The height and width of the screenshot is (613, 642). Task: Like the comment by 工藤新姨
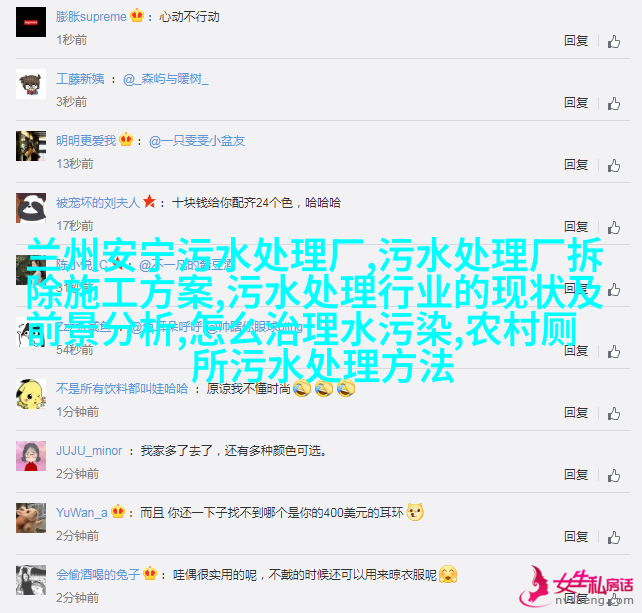(613, 103)
